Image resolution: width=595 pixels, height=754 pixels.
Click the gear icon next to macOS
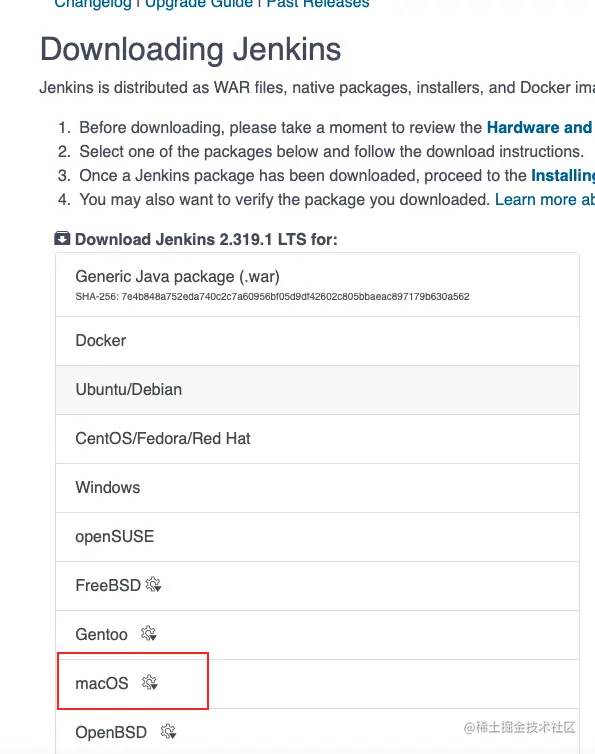(150, 682)
